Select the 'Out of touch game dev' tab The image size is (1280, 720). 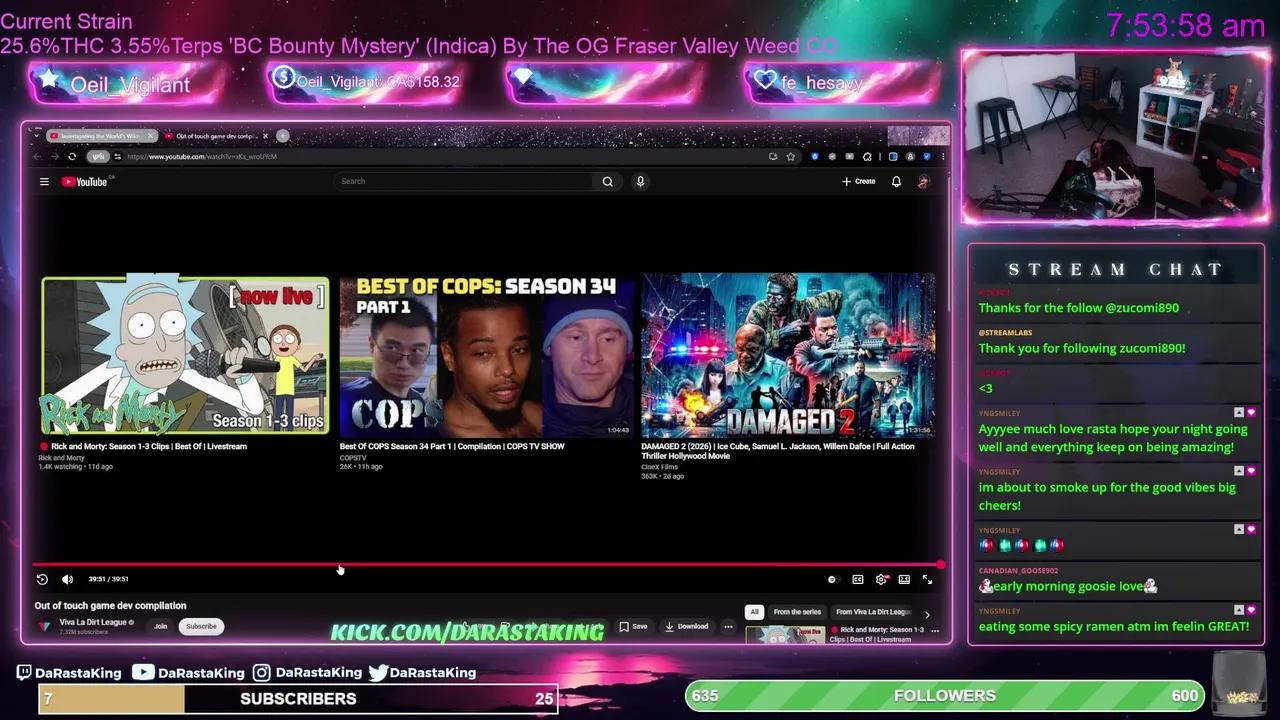tap(215, 135)
